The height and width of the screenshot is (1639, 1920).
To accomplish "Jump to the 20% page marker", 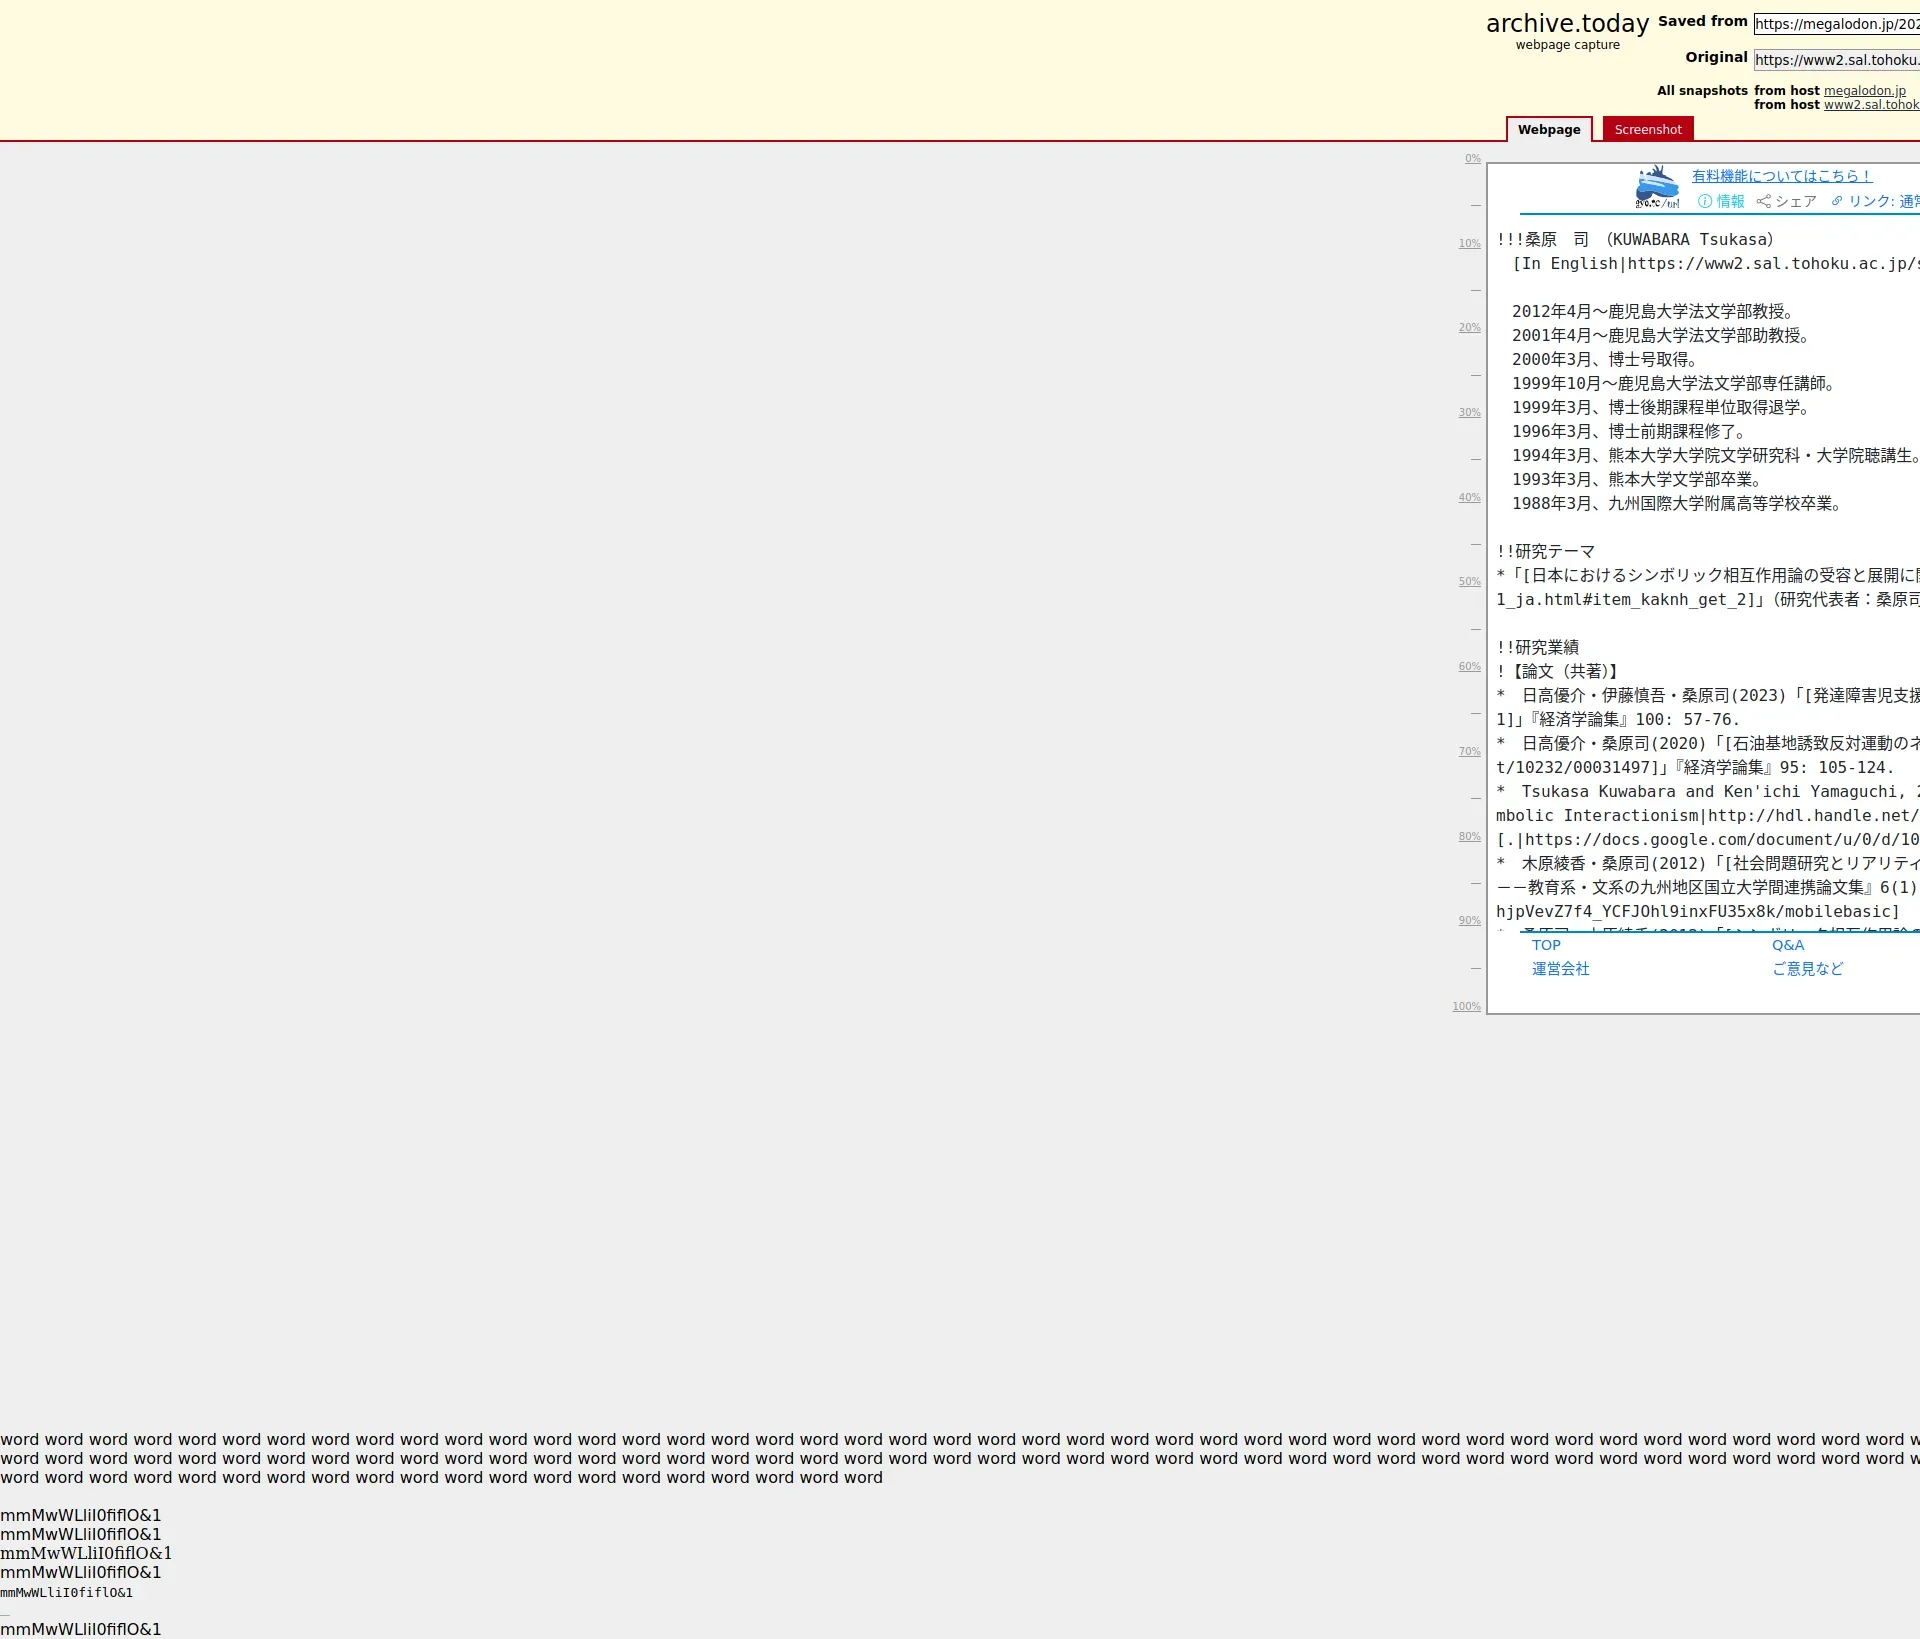I will point(1469,328).
